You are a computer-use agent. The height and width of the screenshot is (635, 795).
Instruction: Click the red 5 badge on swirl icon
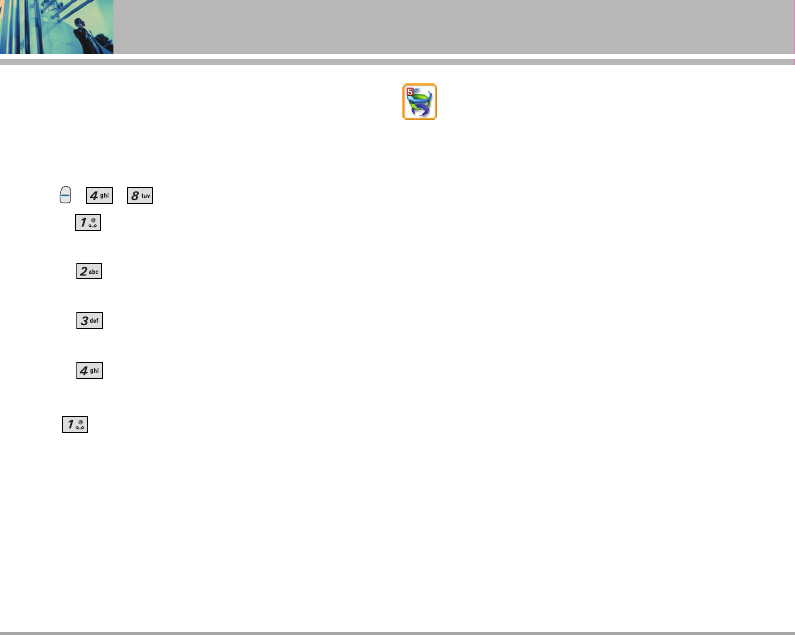coord(410,92)
